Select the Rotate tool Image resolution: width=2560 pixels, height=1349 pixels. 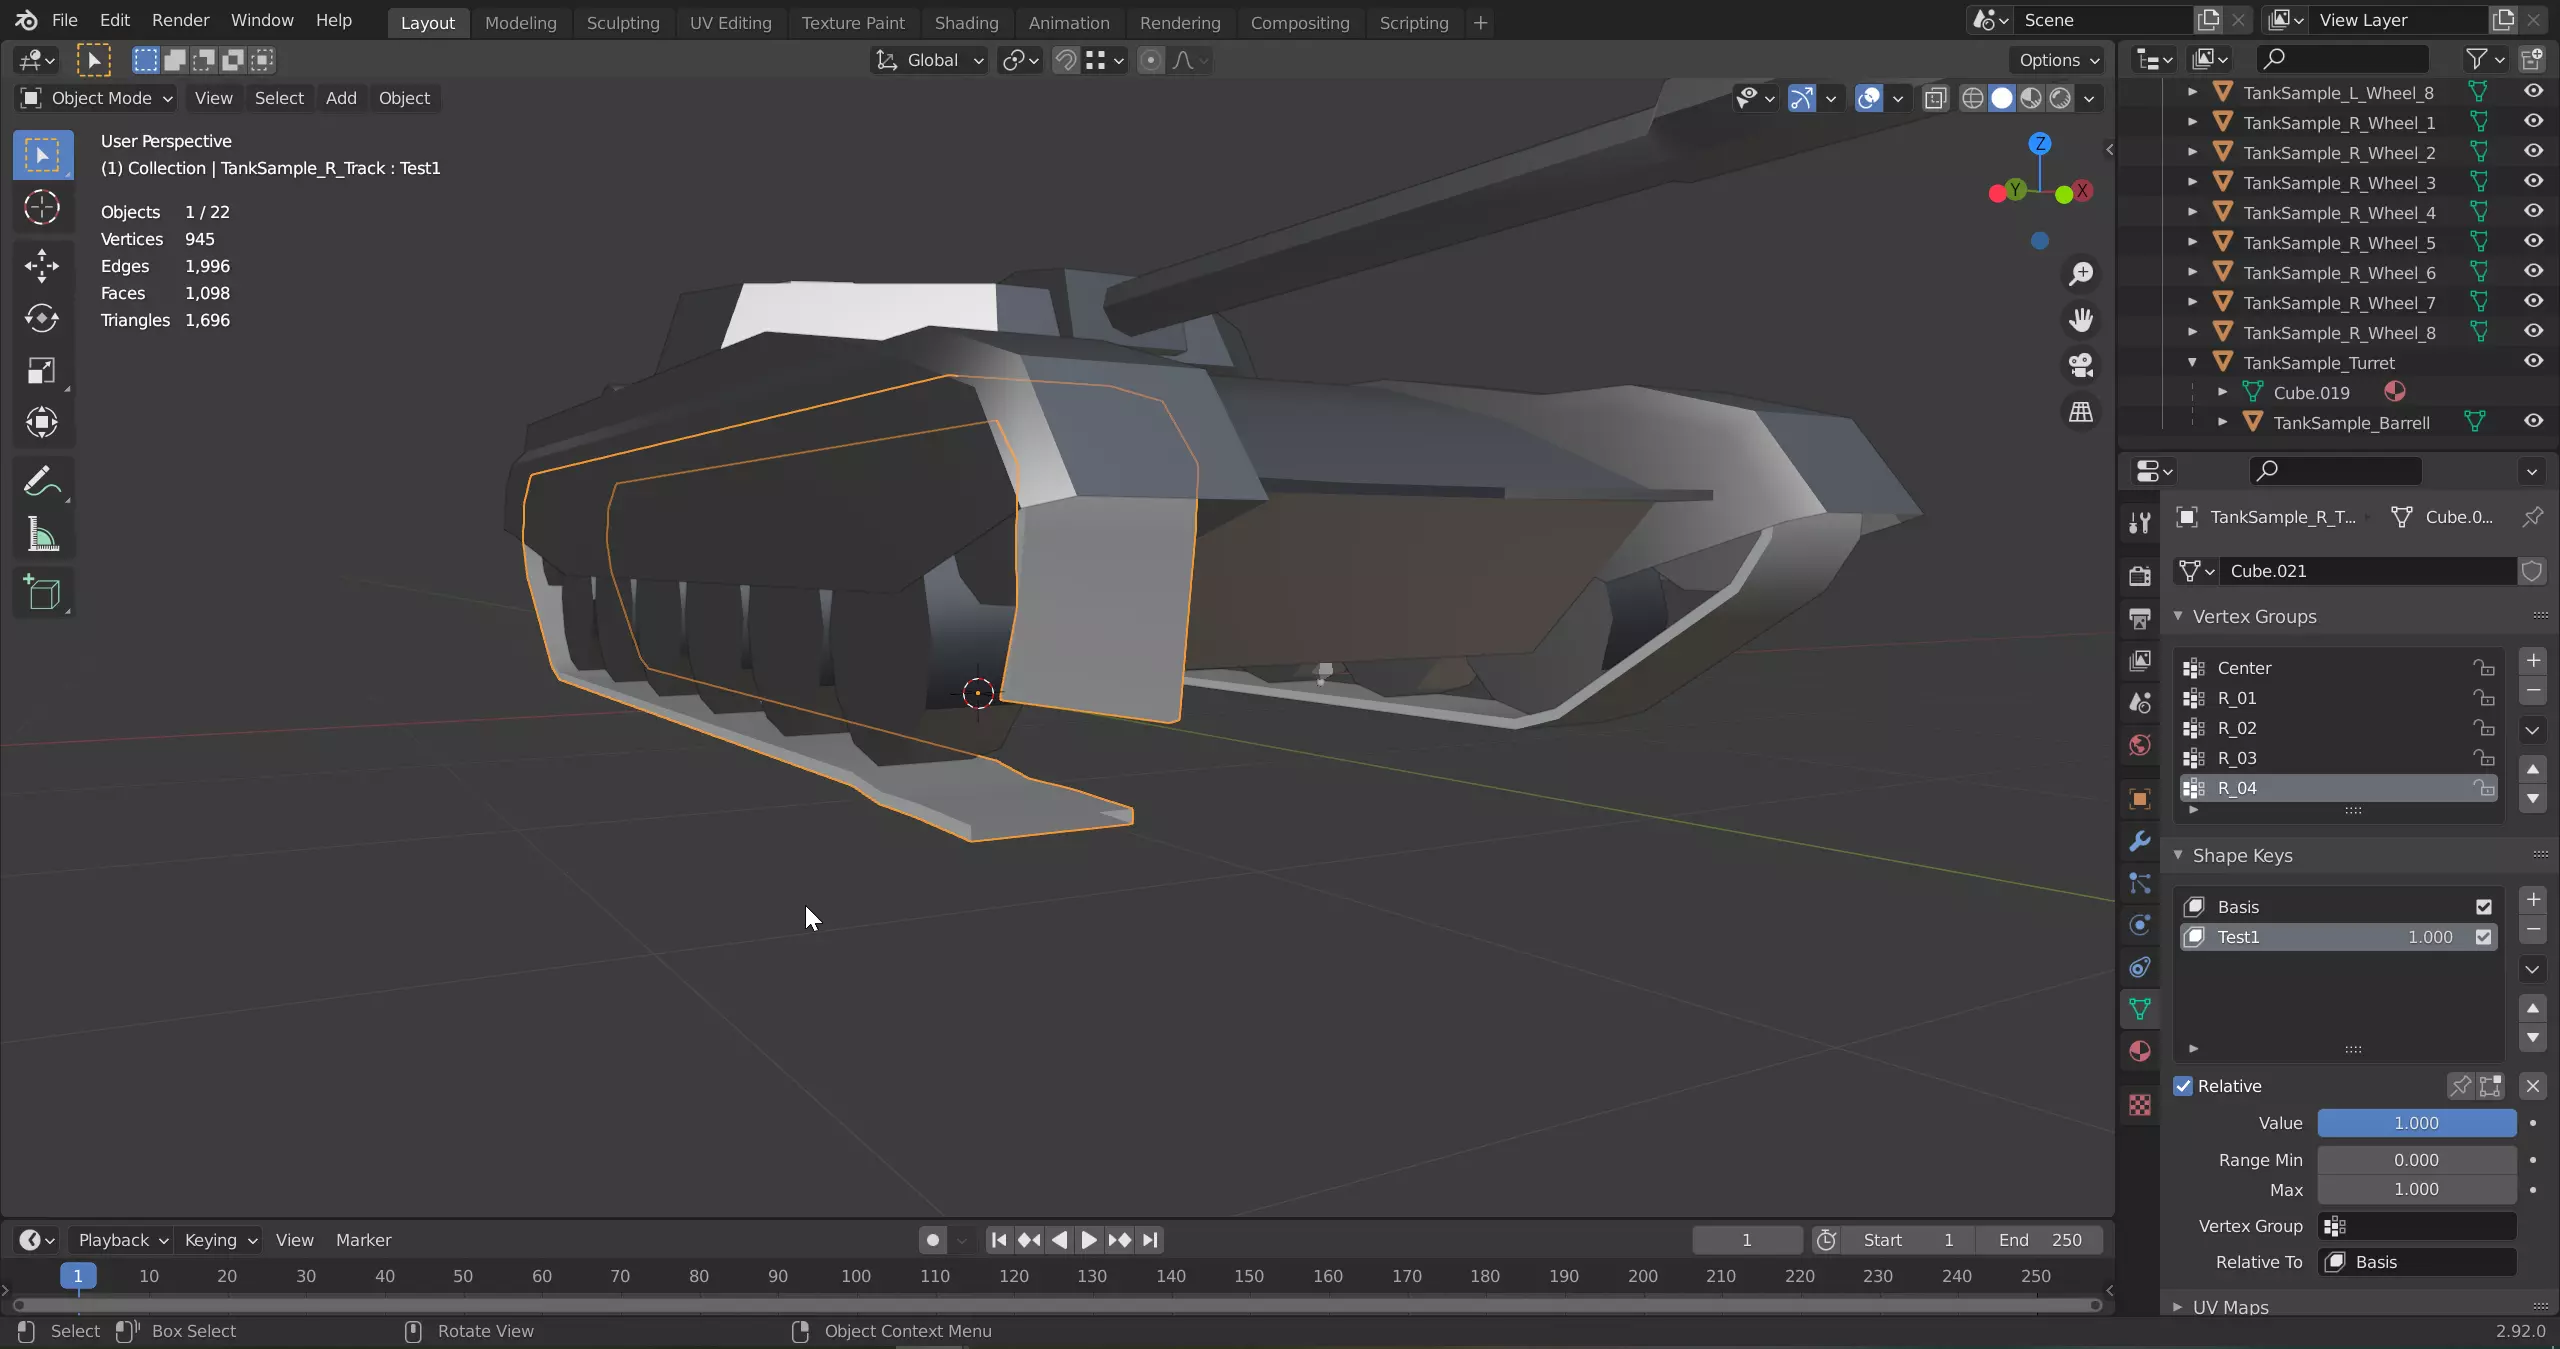42,318
